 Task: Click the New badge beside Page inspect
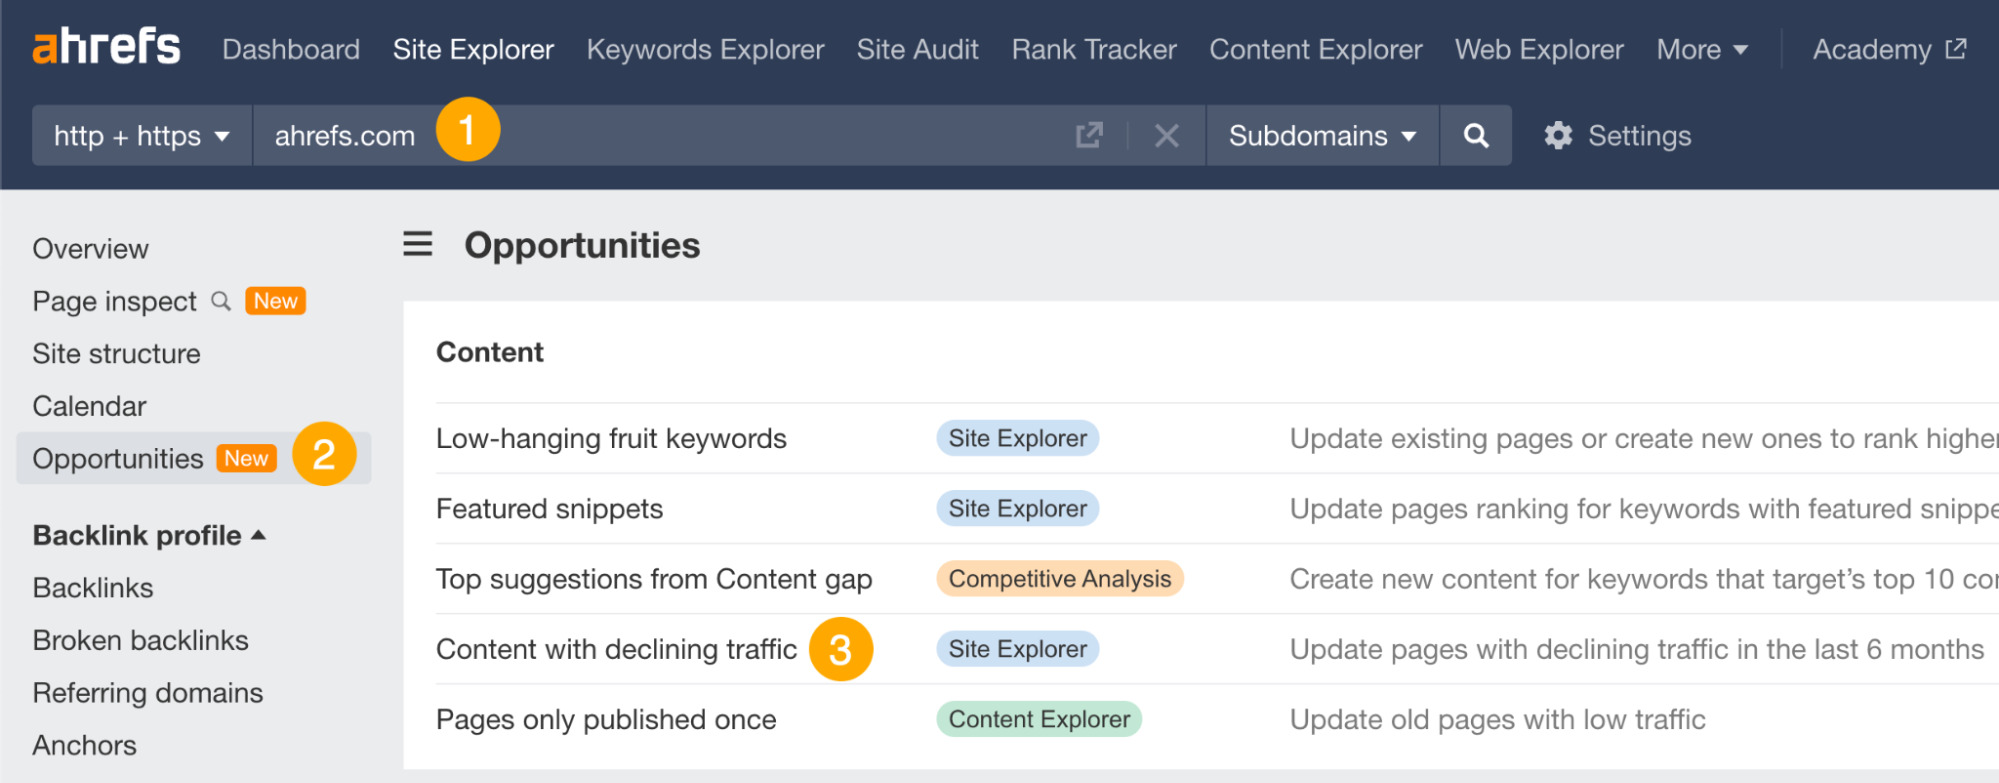275,301
